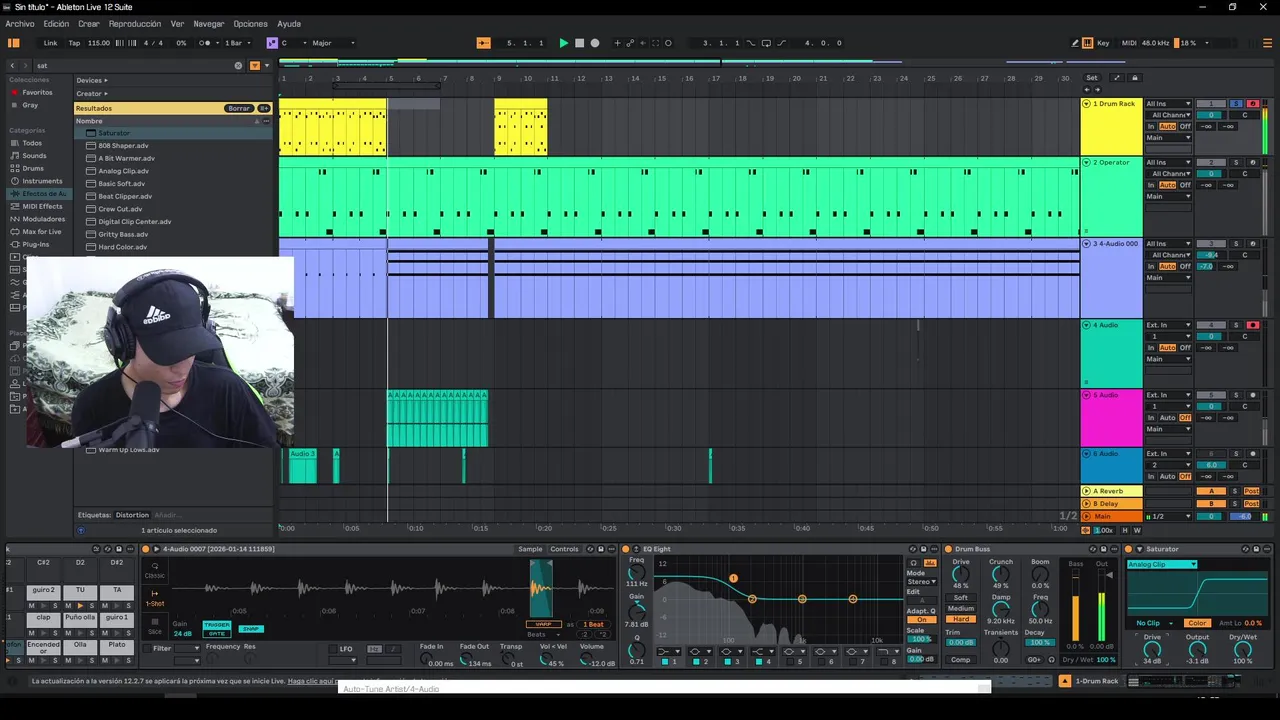The image size is (1280, 720).
Task: Click the Arrangement Record button
Action: point(595,43)
